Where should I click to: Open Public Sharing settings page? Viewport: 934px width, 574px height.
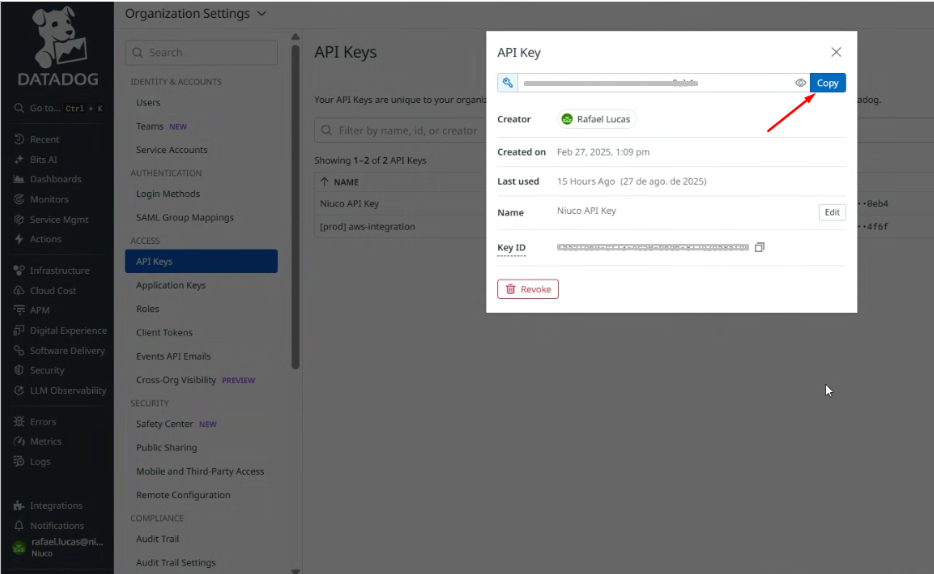pyautogui.click(x=166, y=448)
